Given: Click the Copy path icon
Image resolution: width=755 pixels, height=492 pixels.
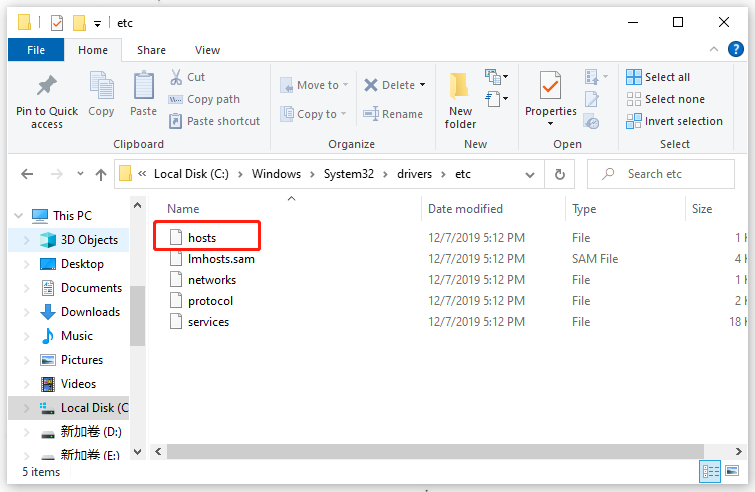Looking at the screenshot, I should click(x=175, y=99).
